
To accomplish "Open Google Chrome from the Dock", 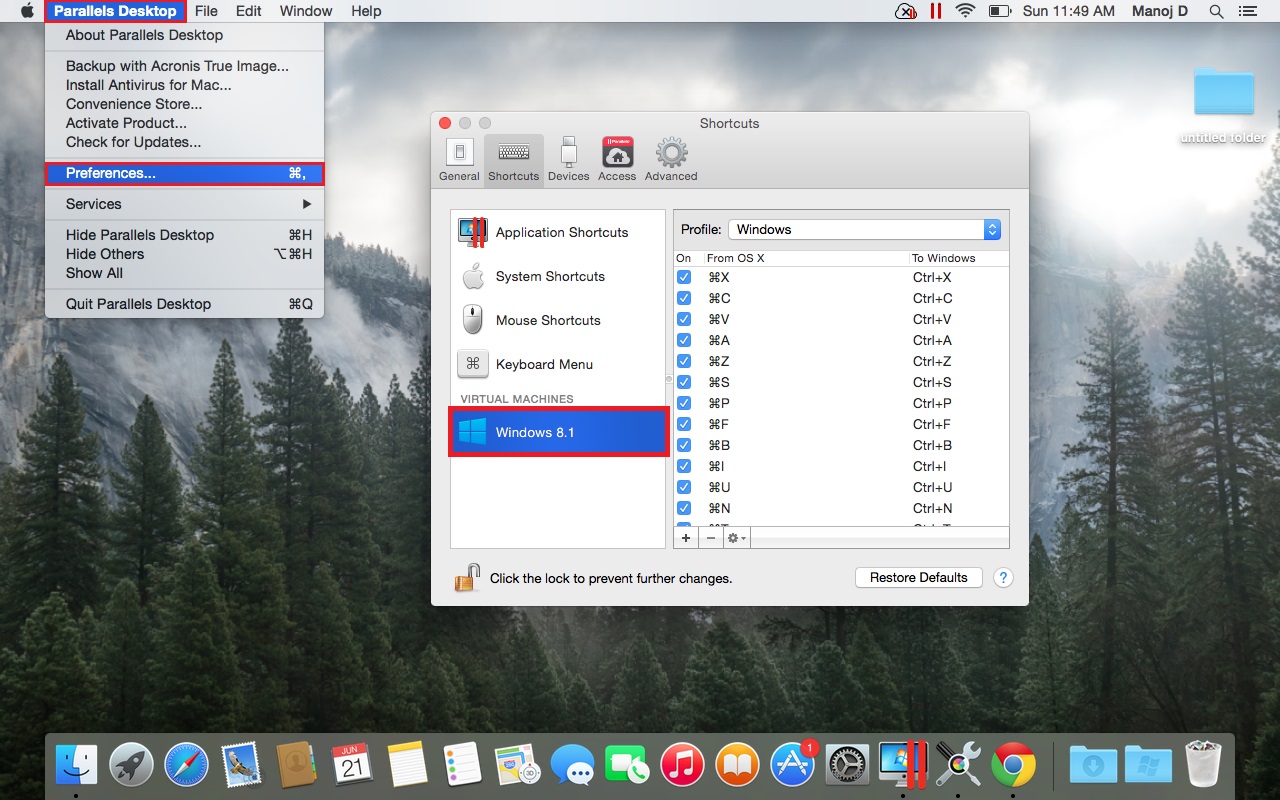I will coord(1013,766).
